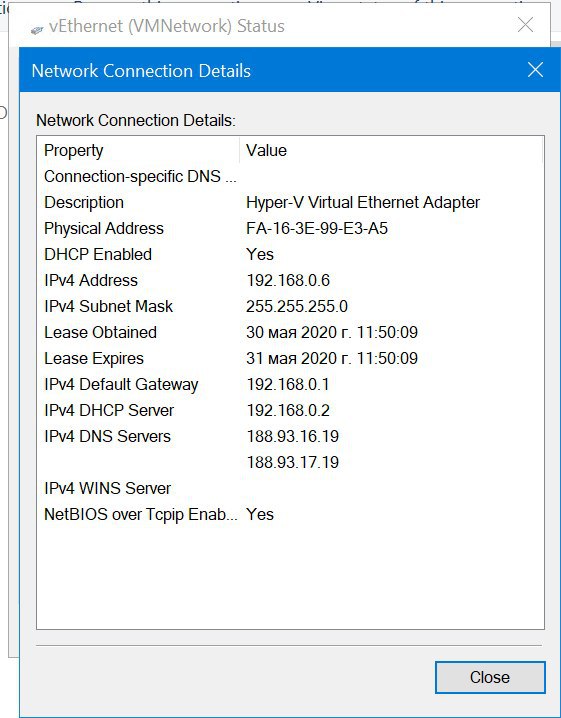The width and height of the screenshot is (561, 718).
Task: Close the Network Connection Details dialog
Action: pyautogui.click(x=535, y=70)
